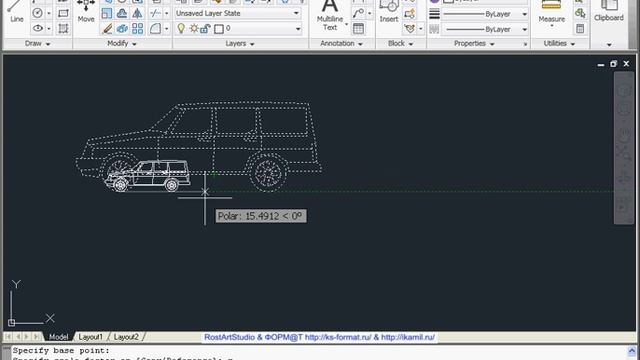Expand the Utilities panel title
The image size is (640, 360).
coord(559,43)
